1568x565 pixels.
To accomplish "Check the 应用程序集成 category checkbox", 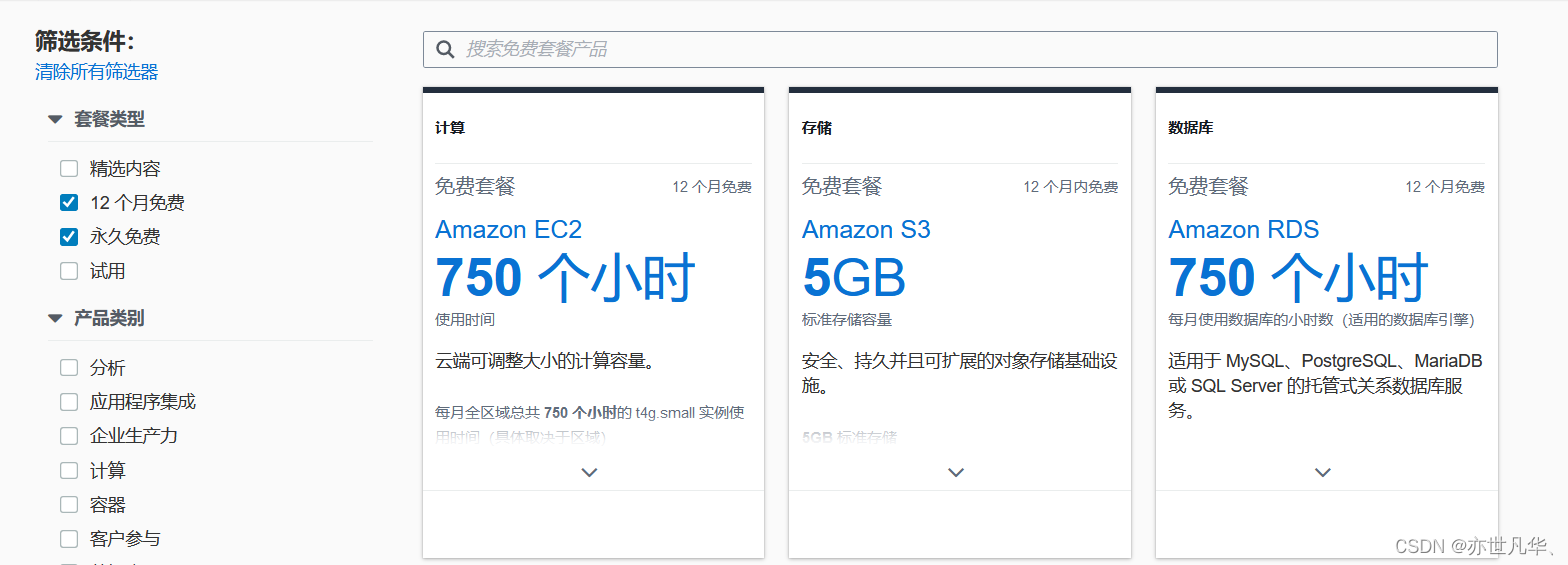I will pos(69,401).
